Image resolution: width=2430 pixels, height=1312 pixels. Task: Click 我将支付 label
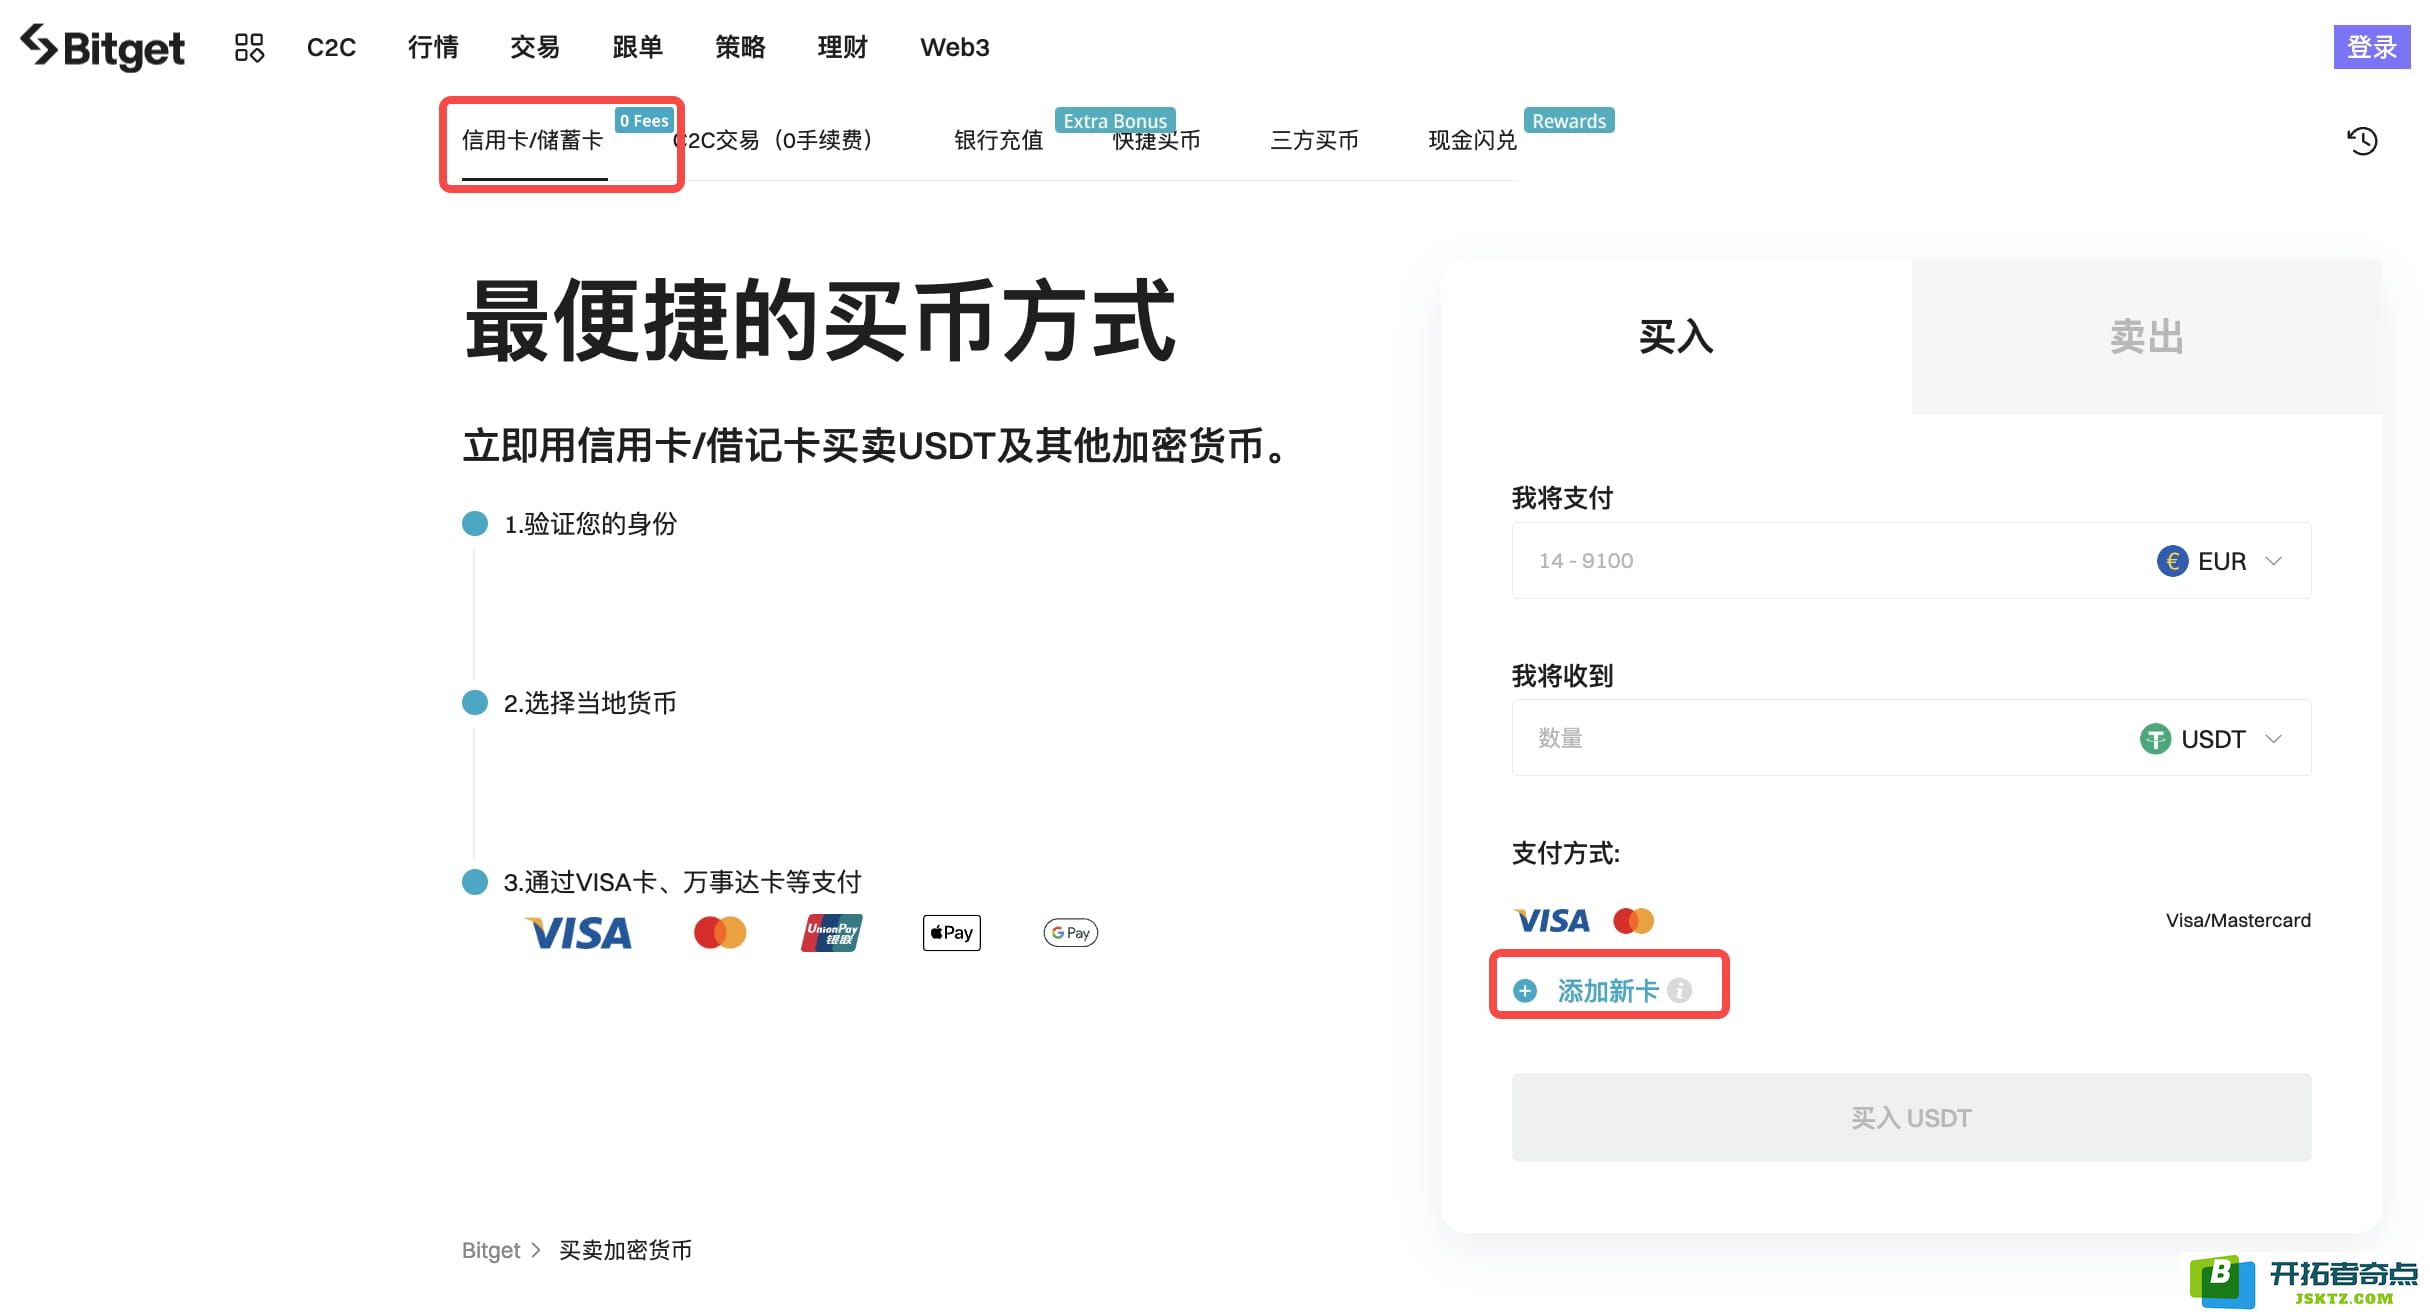[1562, 498]
